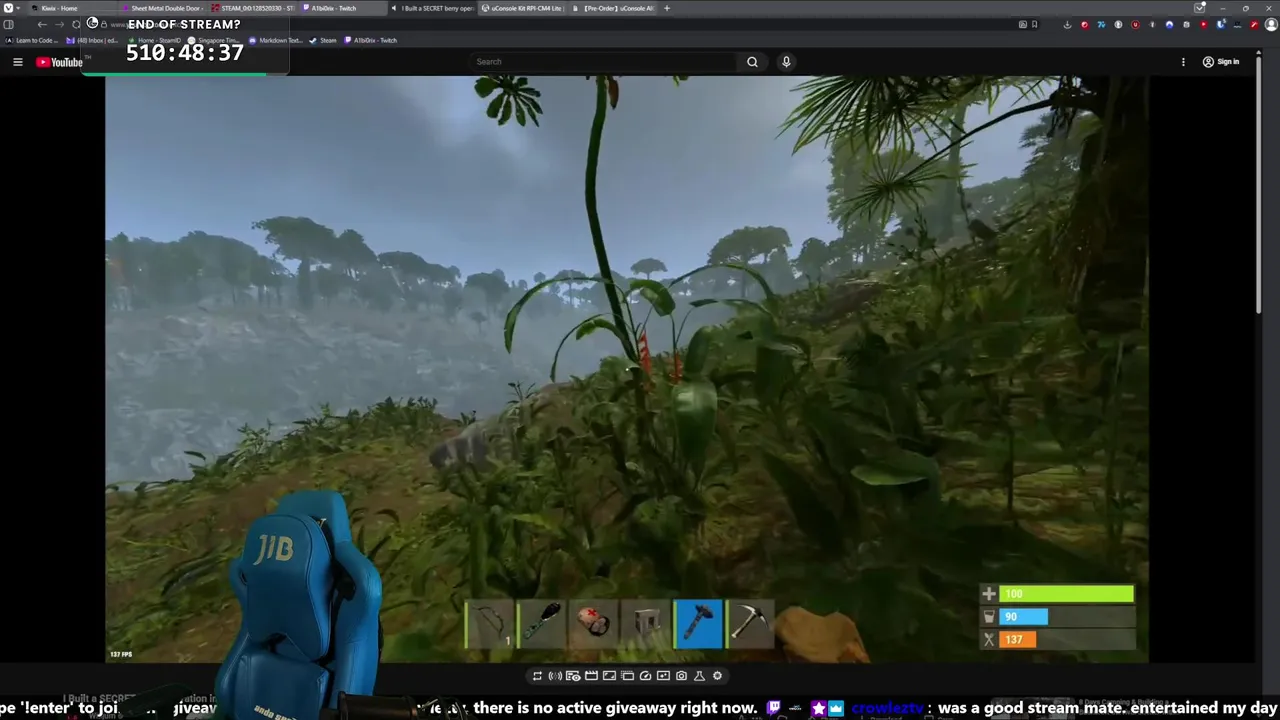Click the green health bar showing 100
1280x720 pixels.
click(1066, 594)
